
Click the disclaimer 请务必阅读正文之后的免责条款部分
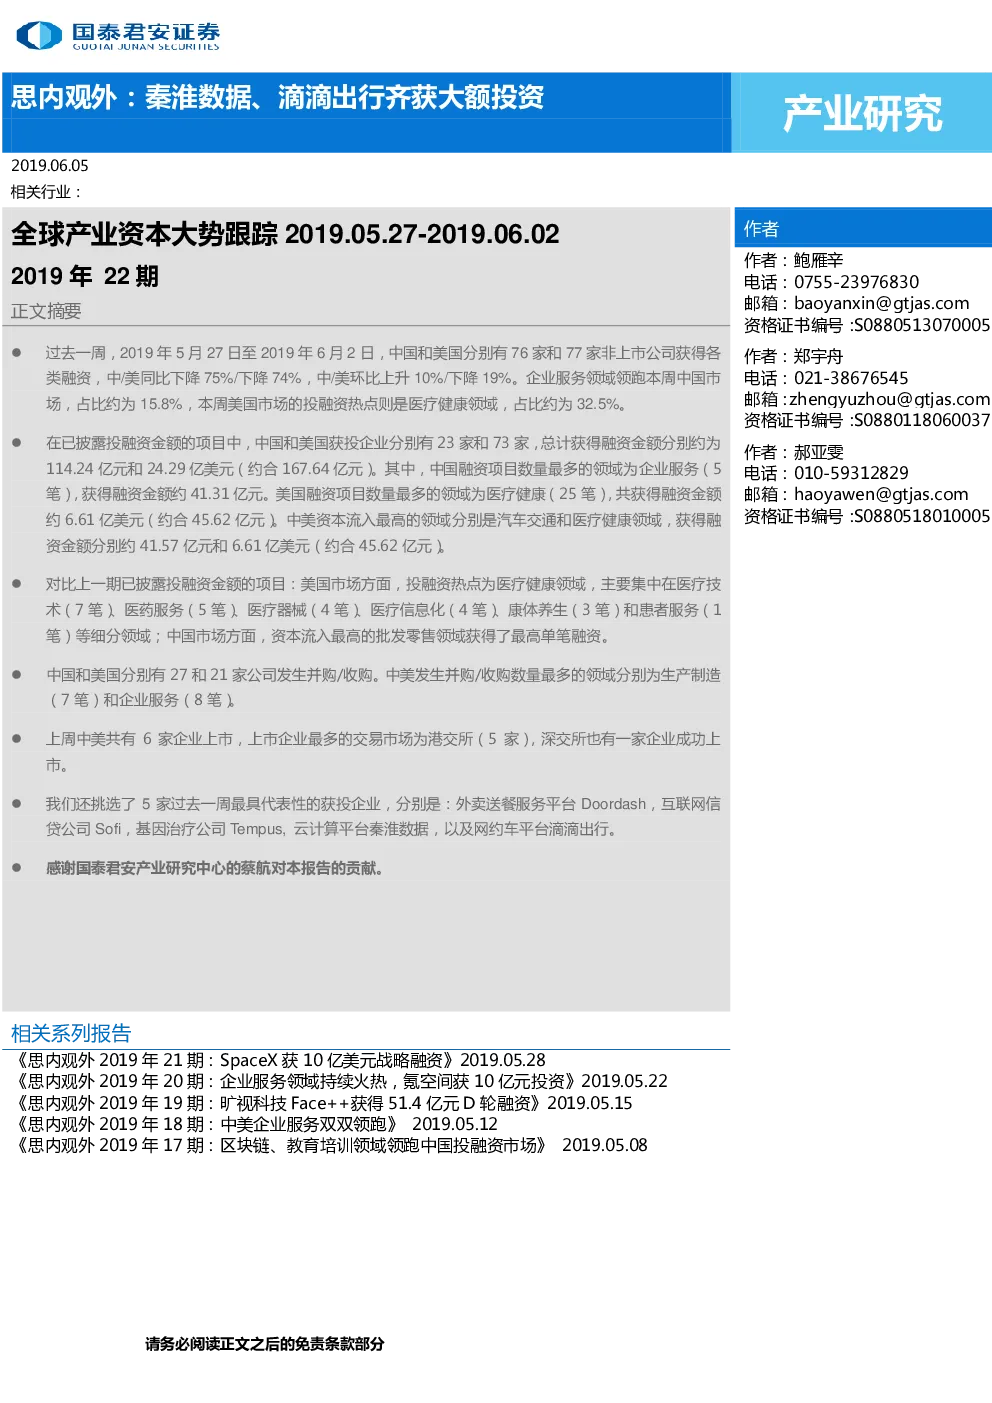265,1344
